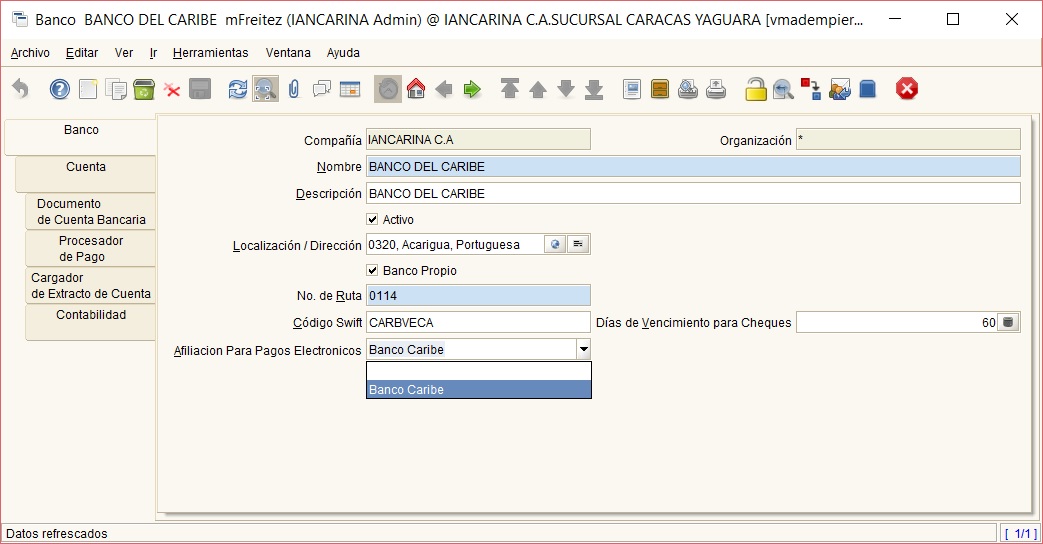Select Banco Caribe in the dropdown list

click(x=478, y=390)
